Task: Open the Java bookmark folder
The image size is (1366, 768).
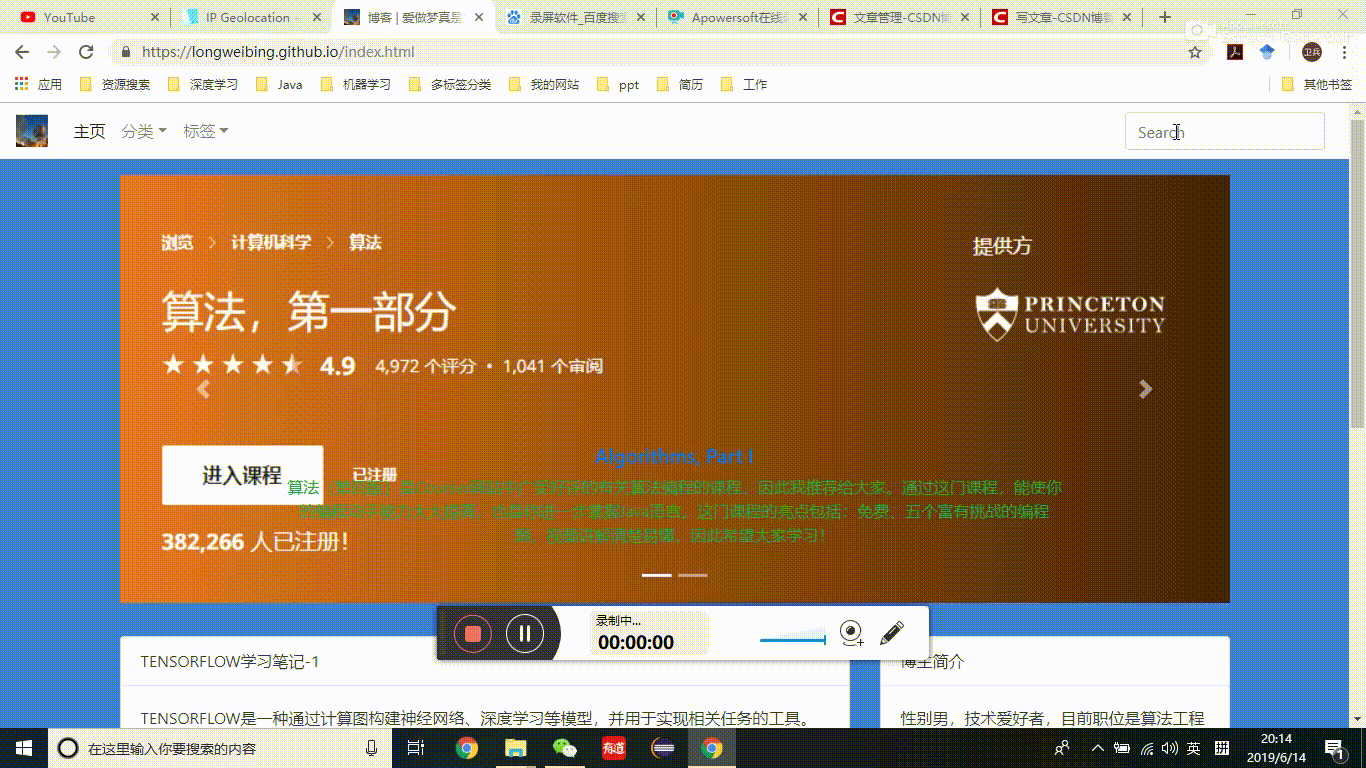Action: 279,85
